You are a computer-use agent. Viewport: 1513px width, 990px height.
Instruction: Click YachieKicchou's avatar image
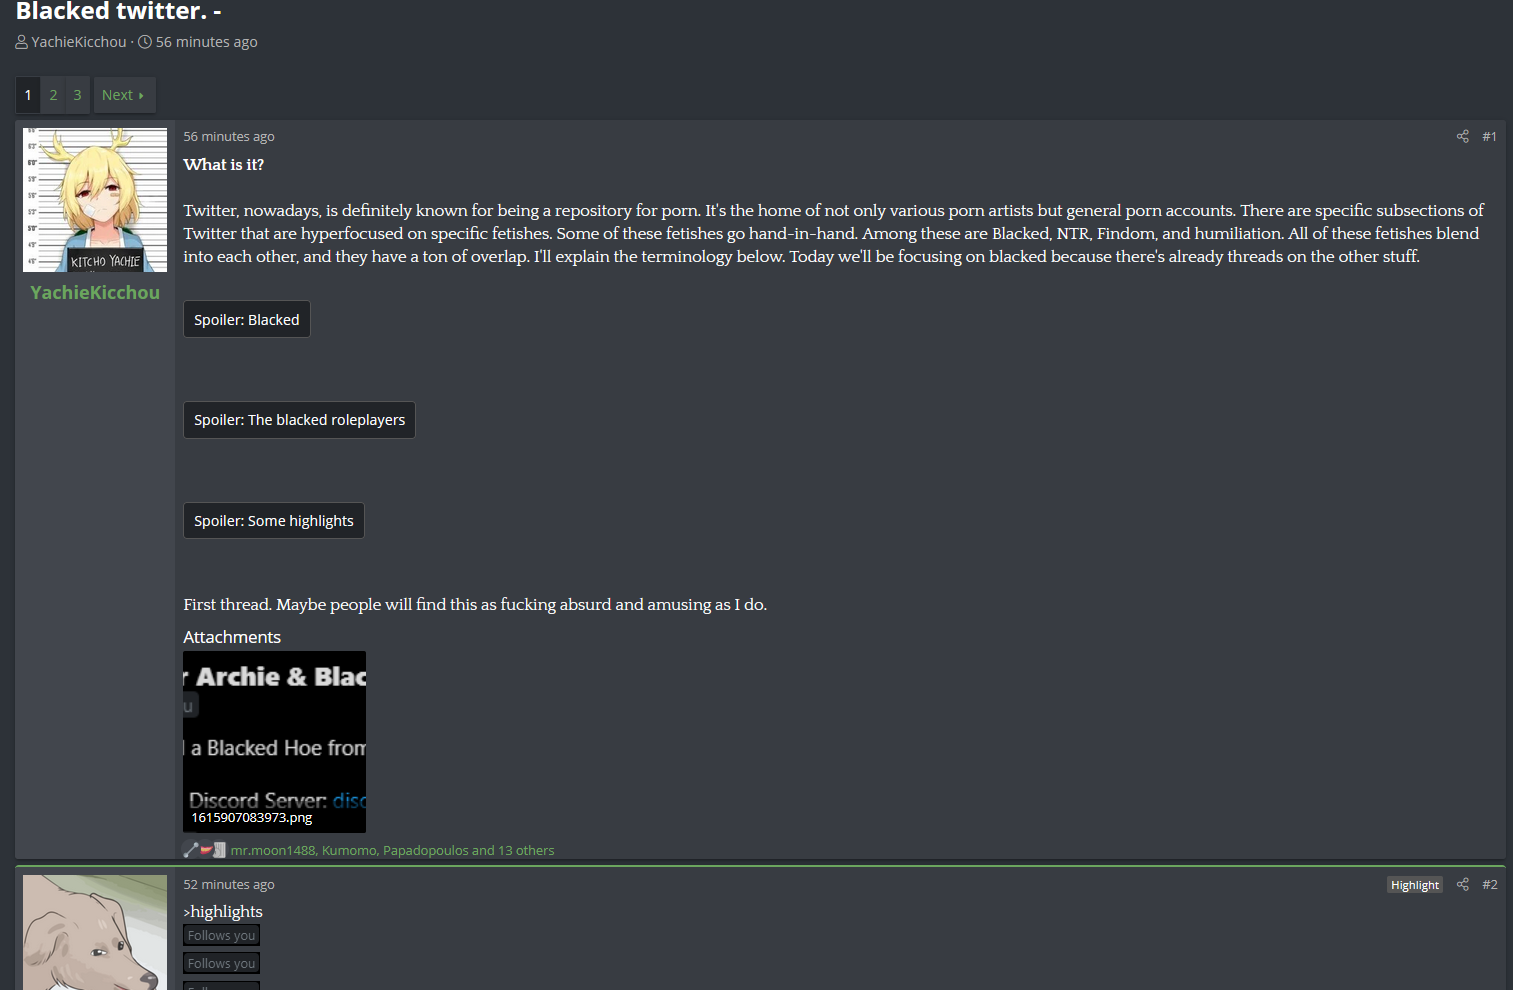click(x=95, y=200)
